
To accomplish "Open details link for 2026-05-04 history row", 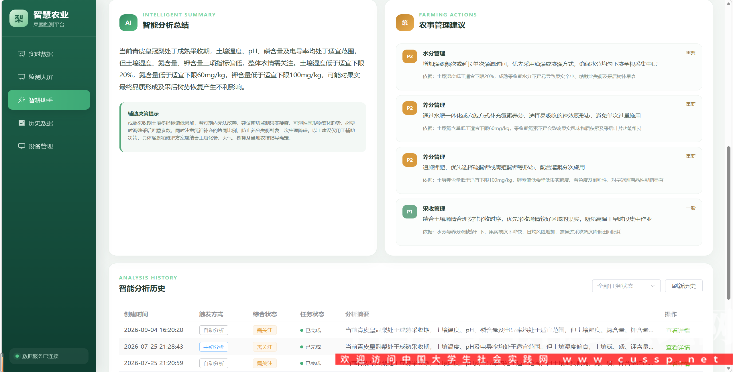I will point(677,330).
